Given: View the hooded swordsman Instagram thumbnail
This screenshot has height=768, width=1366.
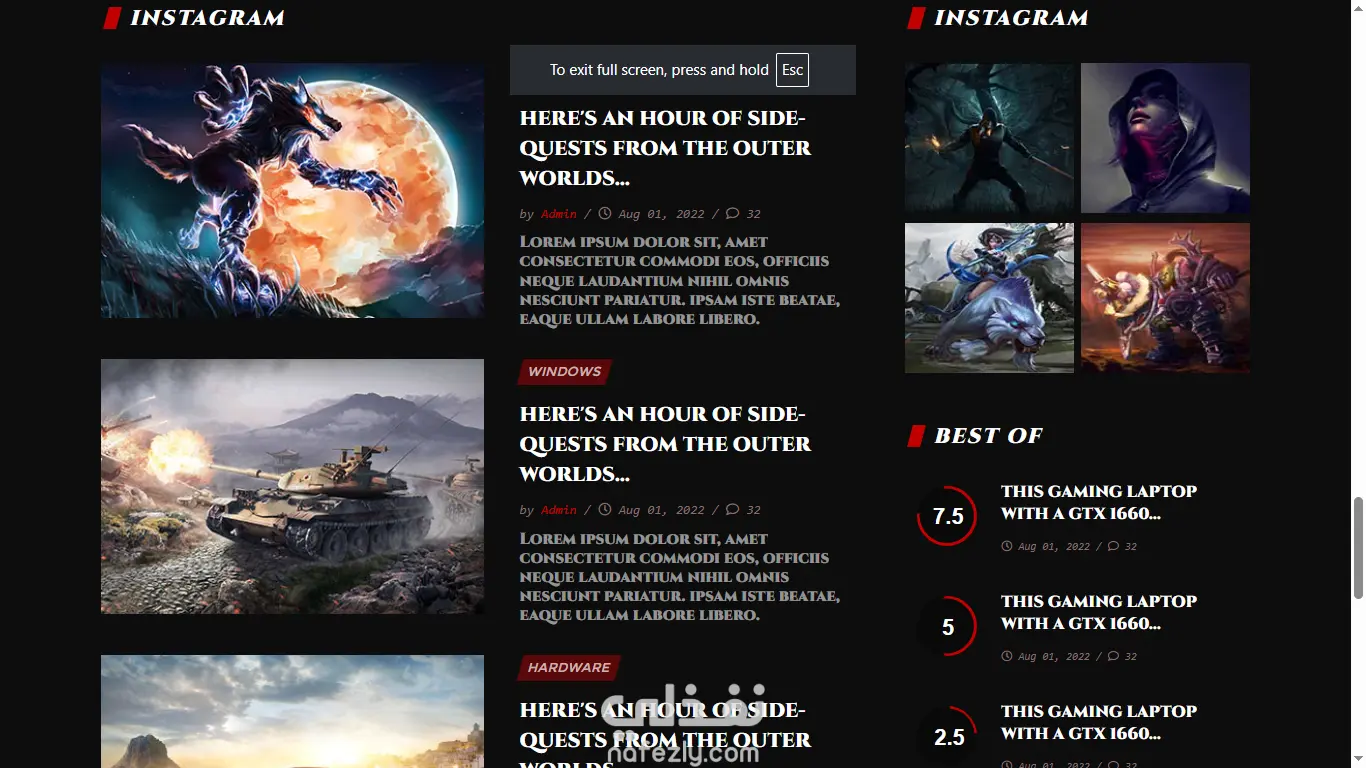Looking at the screenshot, I should point(989,138).
